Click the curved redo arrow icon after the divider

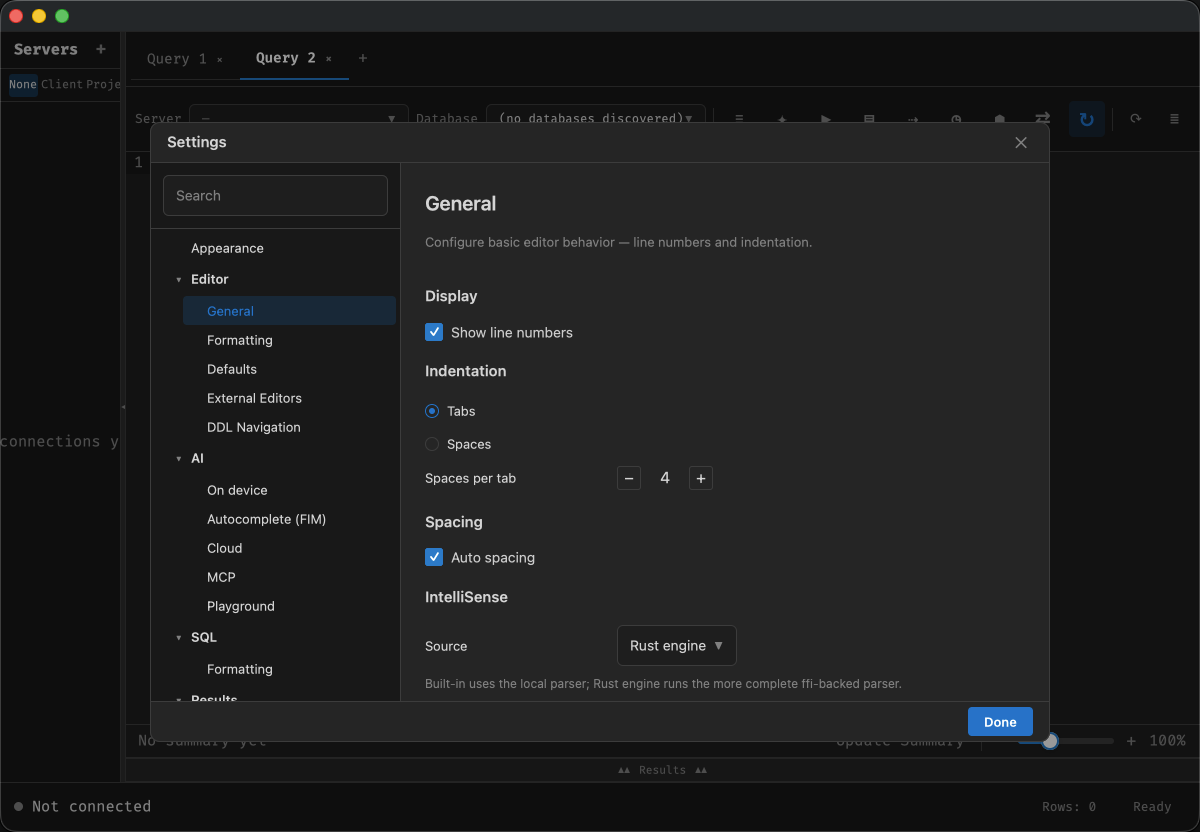[x=1136, y=119]
